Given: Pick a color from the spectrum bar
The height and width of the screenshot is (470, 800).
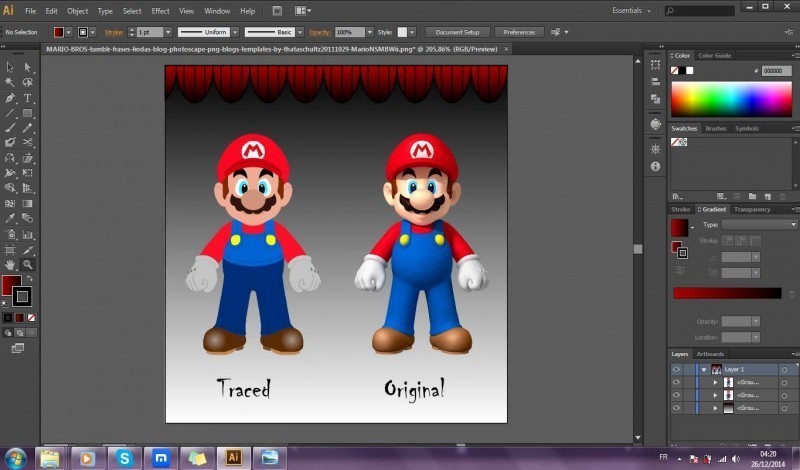Looking at the screenshot, I should (x=731, y=99).
